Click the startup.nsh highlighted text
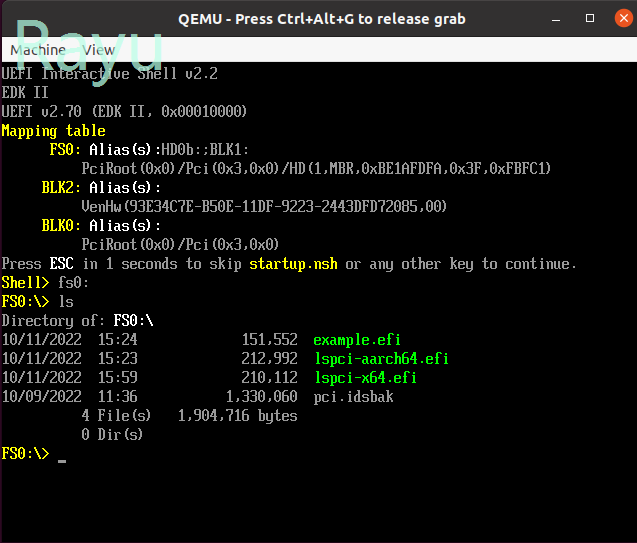The image size is (637, 543). tap(293, 264)
